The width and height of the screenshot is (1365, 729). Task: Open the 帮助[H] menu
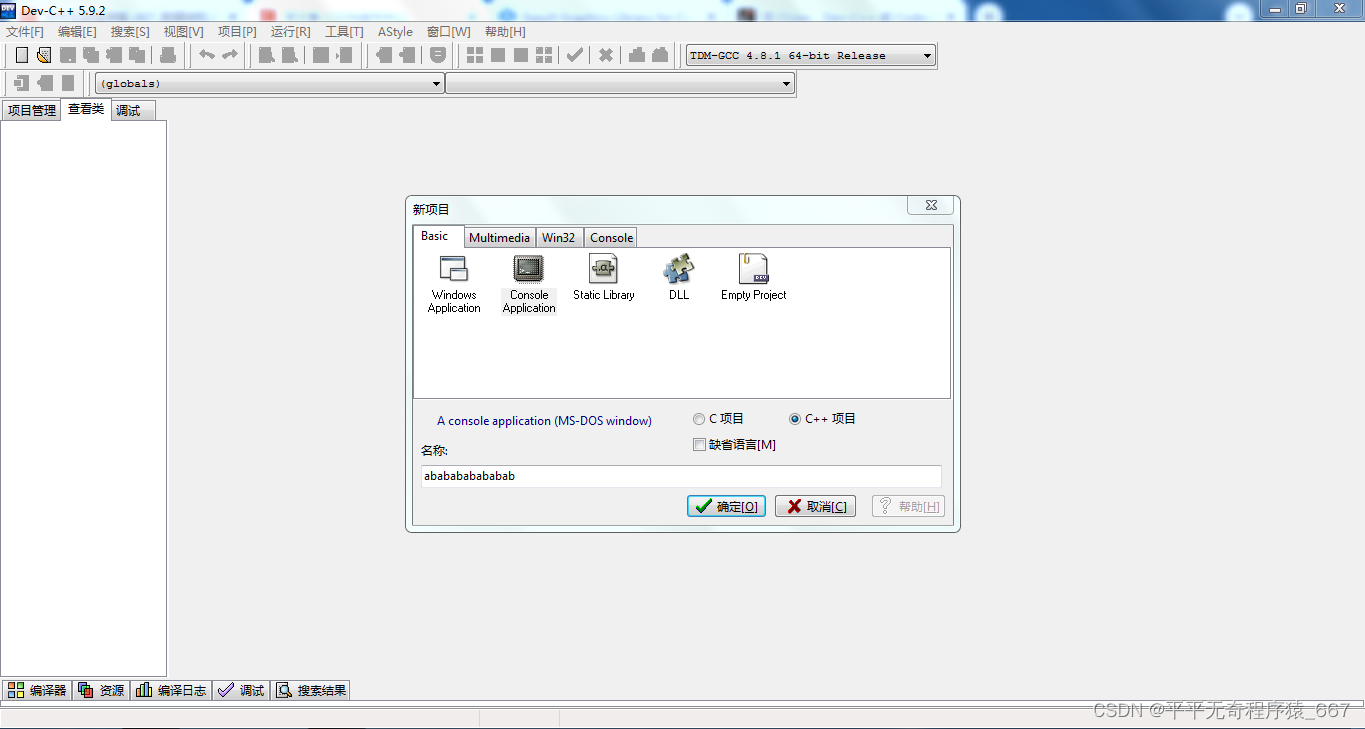[x=505, y=32]
